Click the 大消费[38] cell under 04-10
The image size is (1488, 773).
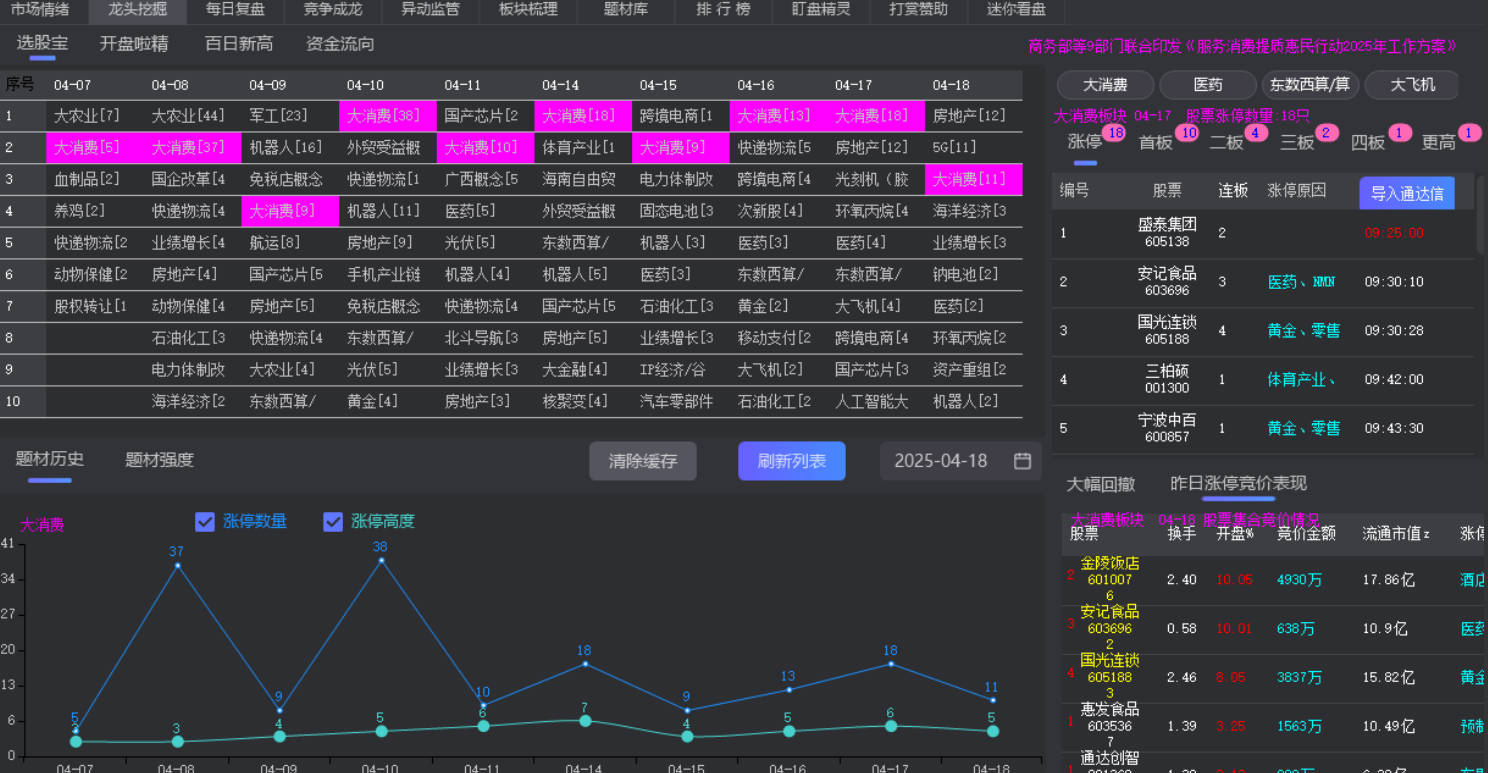[387, 116]
